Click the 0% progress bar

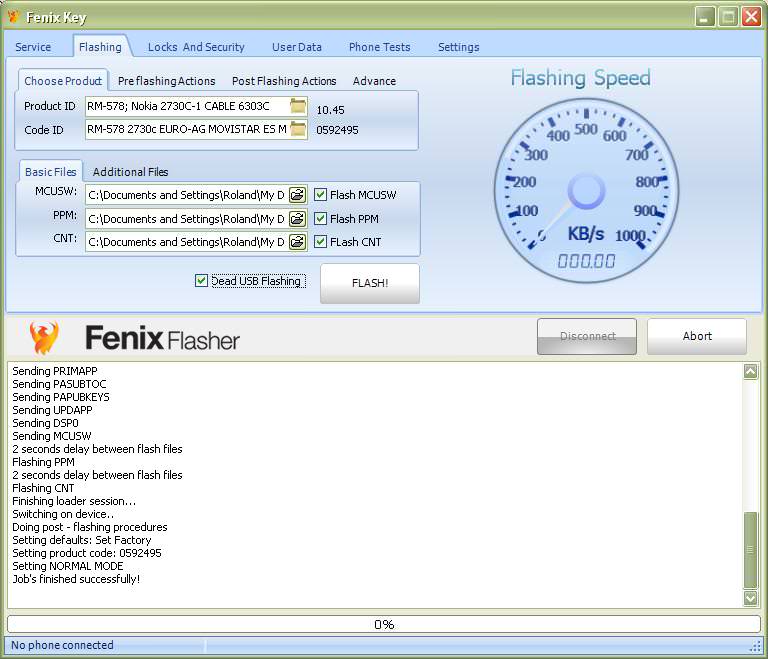384,624
